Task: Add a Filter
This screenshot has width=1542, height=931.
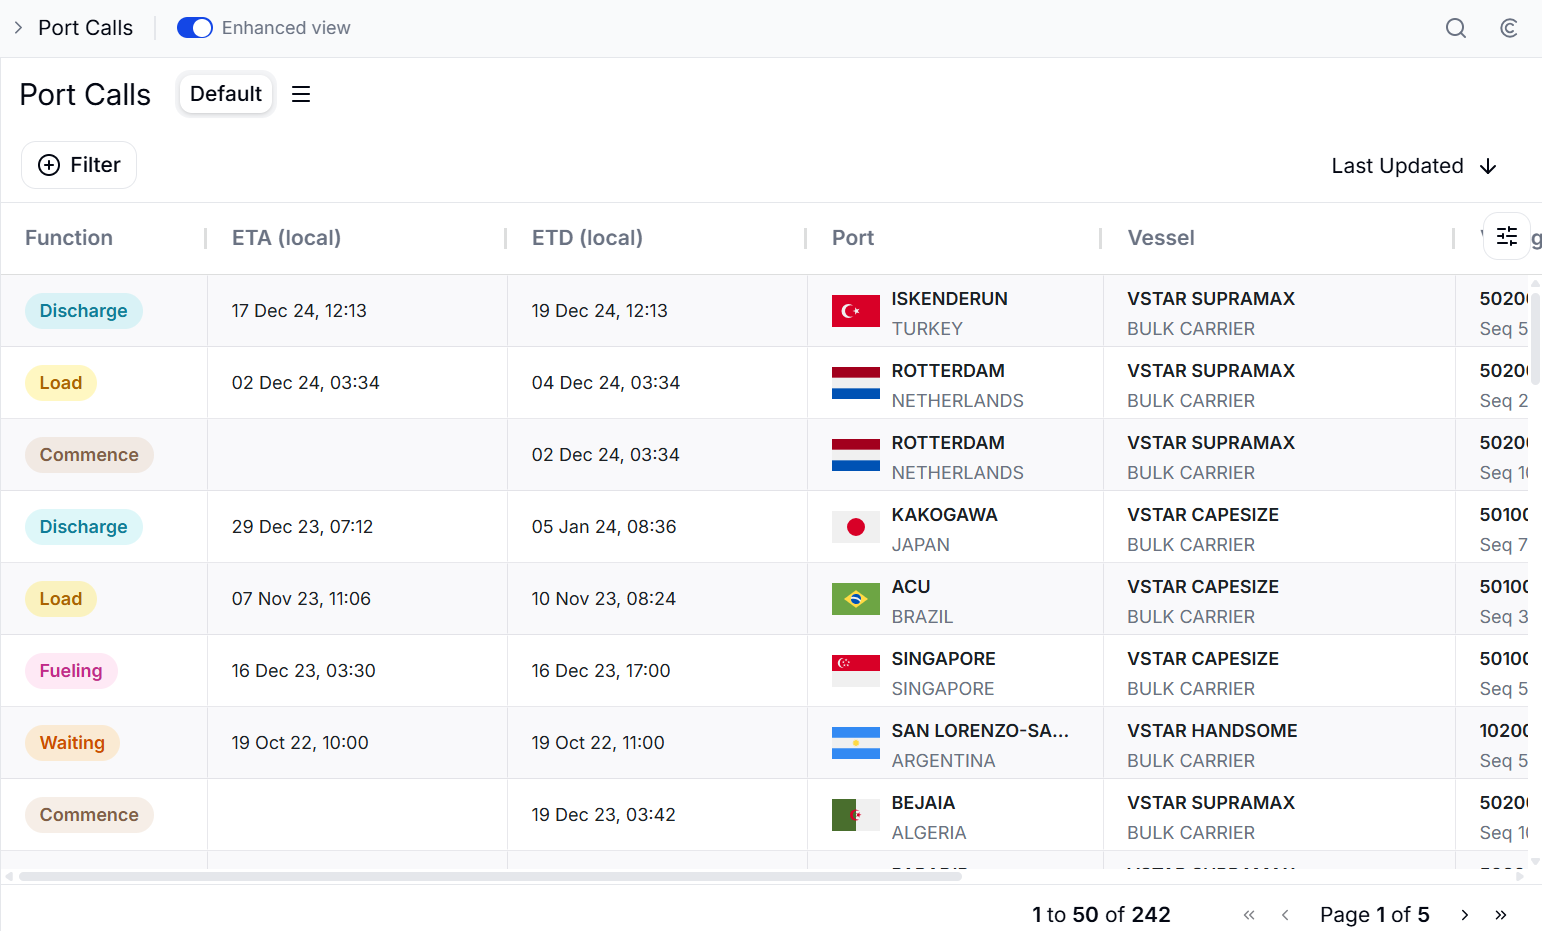Action: coord(79,165)
